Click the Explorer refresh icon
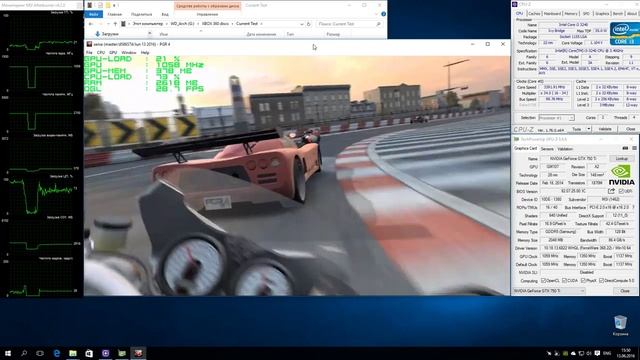 point(309,24)
